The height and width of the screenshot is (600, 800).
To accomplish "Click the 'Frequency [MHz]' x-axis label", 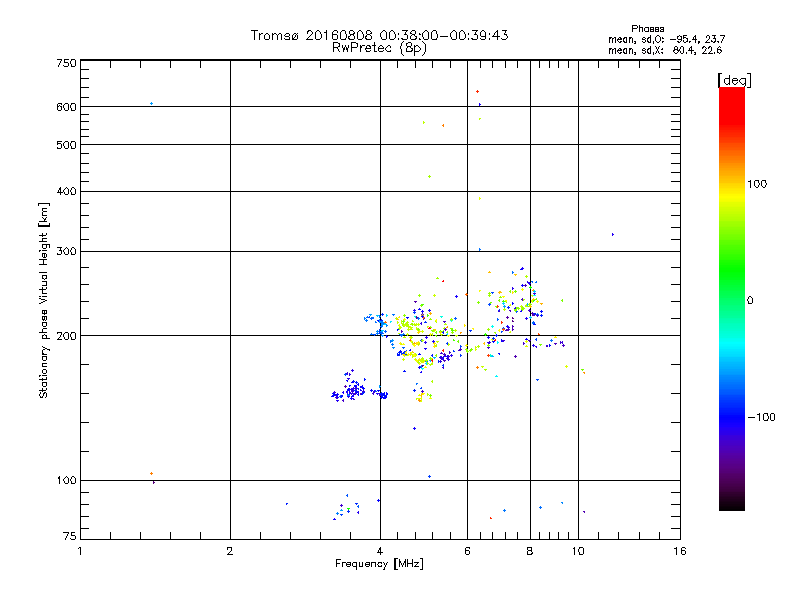I will click(379, 564).
